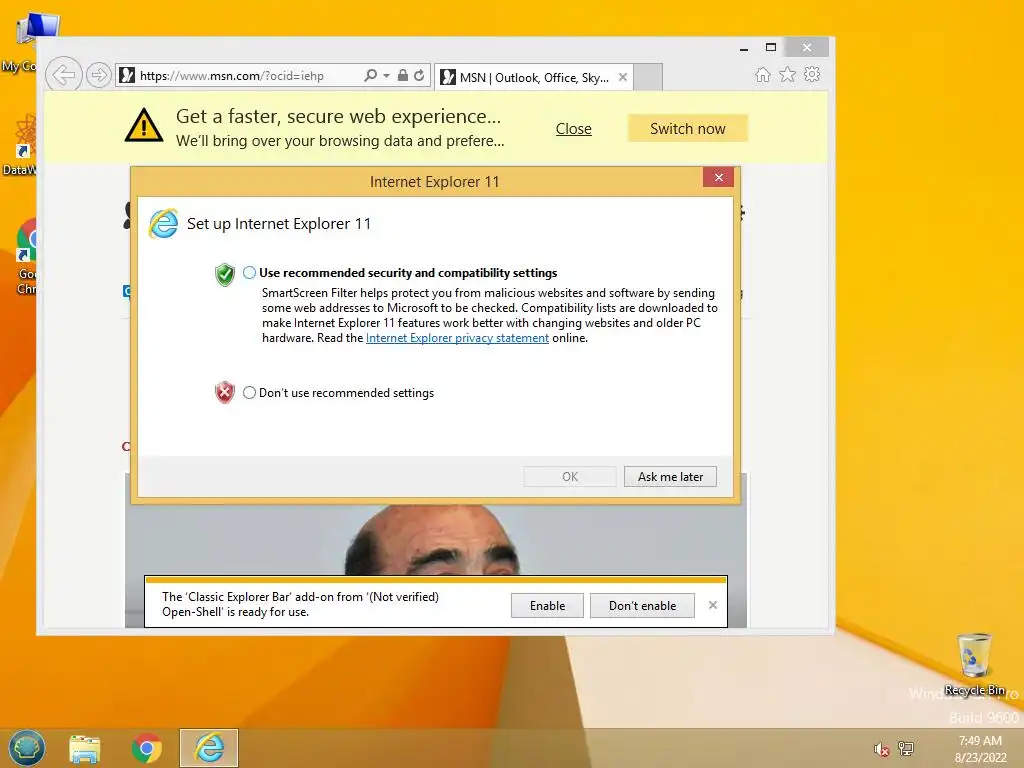Screen dimensions: 1024x768
Task: Click the Internet Explorer taskbar icon
Action: point(209,748)
